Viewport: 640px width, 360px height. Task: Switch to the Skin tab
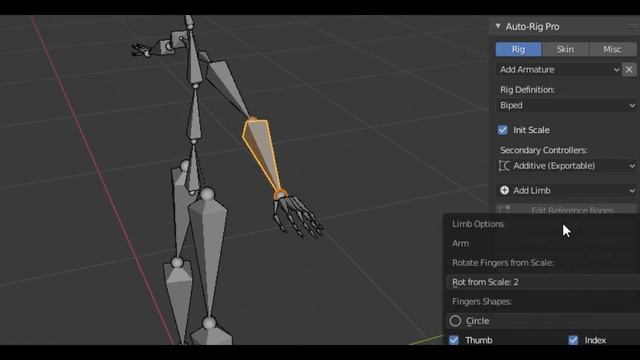pyautogui.click(x=565, y=49)
